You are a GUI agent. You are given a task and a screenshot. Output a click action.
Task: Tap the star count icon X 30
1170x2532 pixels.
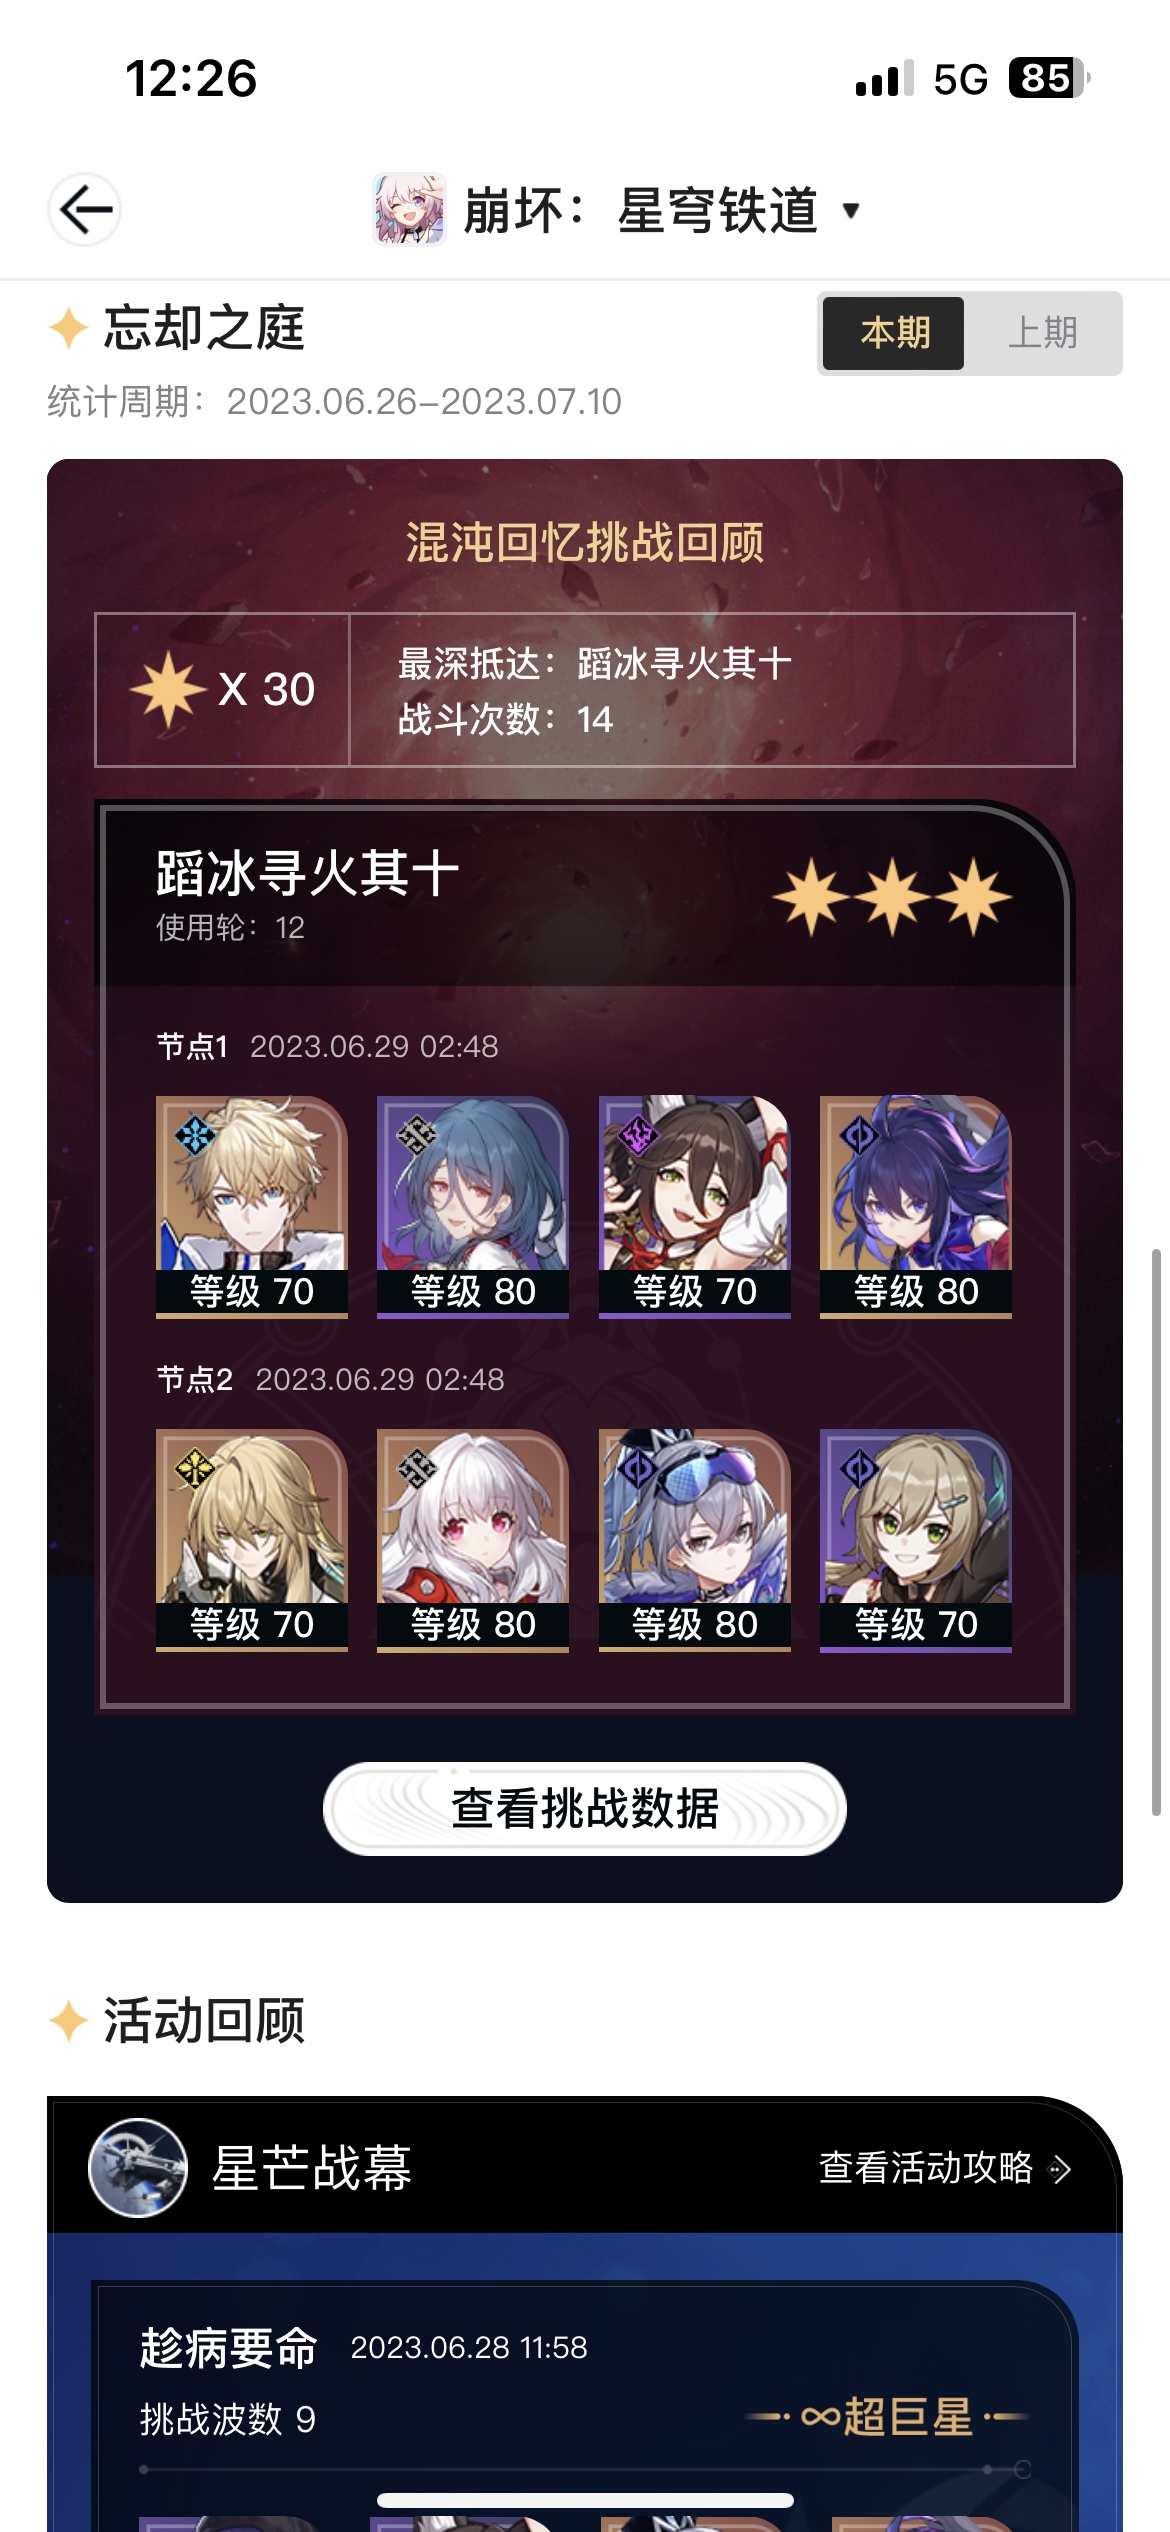pyautogui.click(x=223, y=689)
